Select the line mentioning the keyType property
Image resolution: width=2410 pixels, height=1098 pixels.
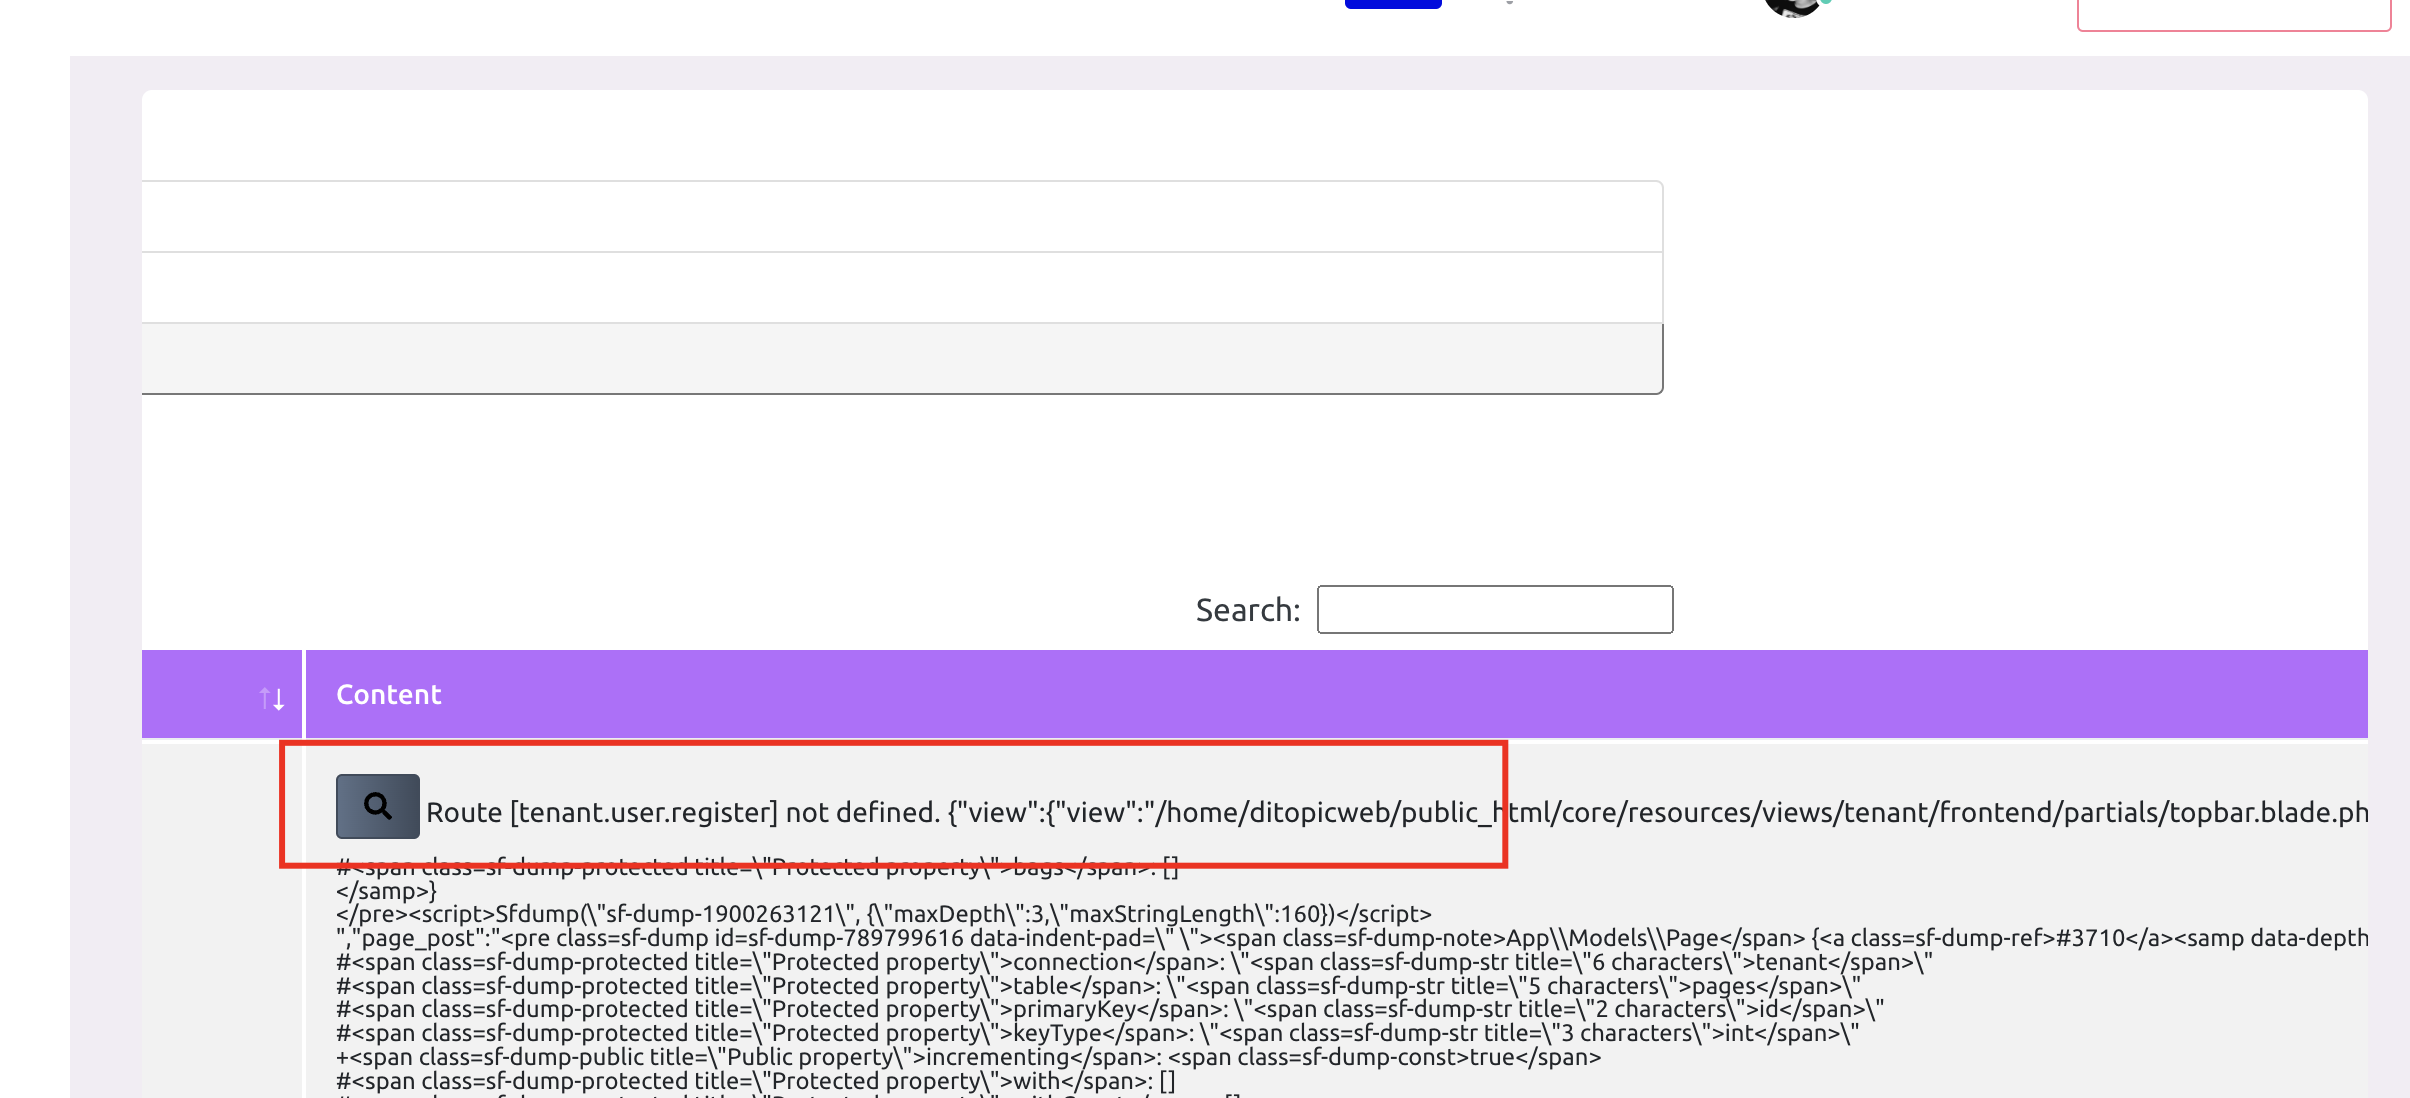coord(1097,1033)
